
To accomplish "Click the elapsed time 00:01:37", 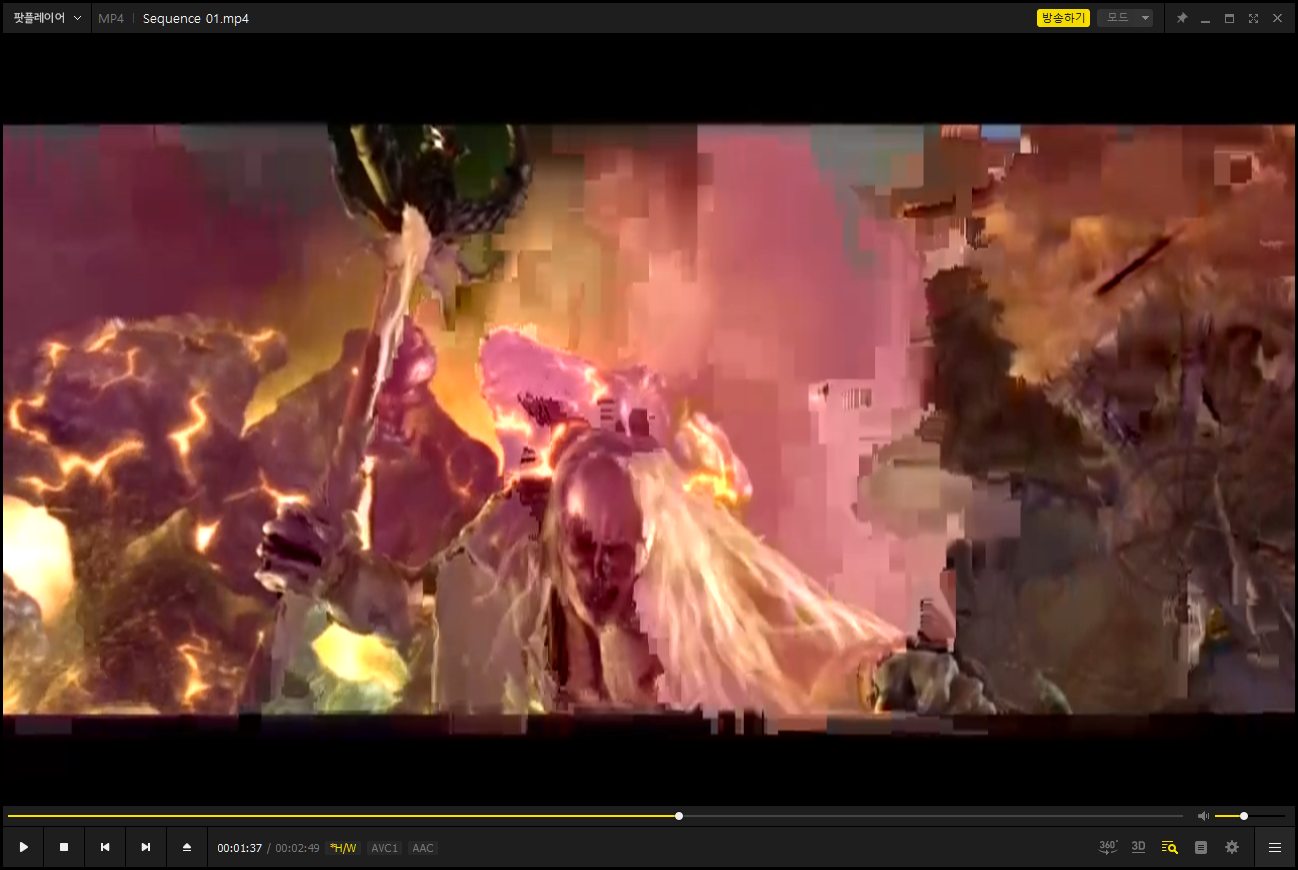I will point(240,848).
